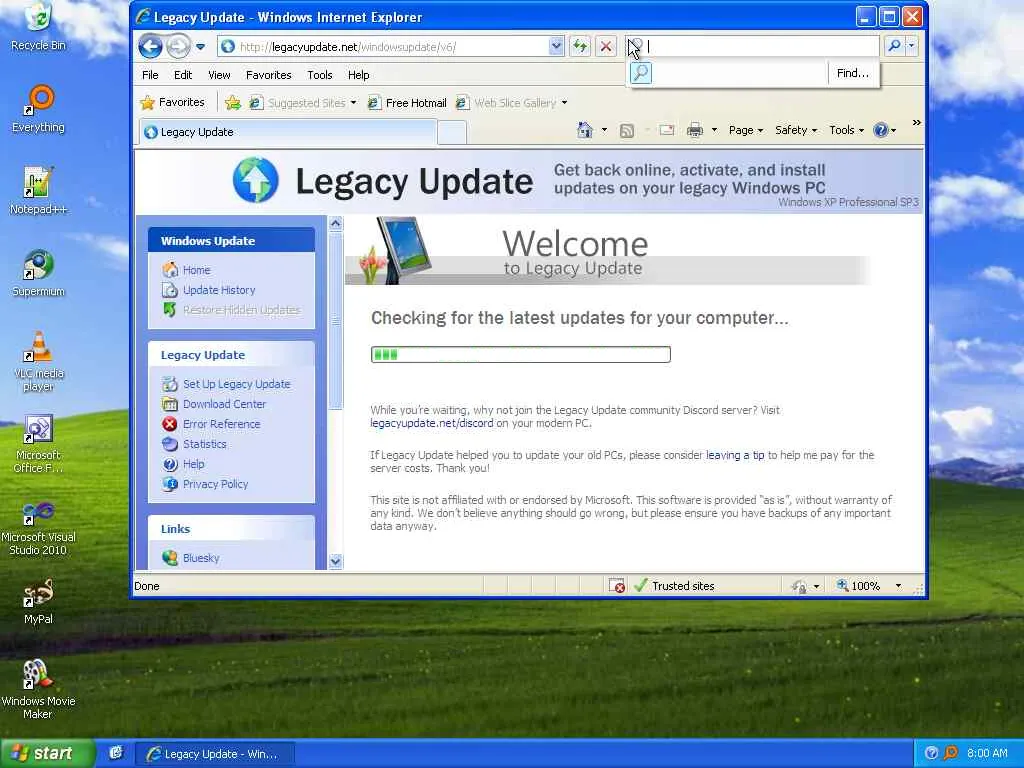
Task: Select the Everything desktop icon
Action: tap(39, 109)
